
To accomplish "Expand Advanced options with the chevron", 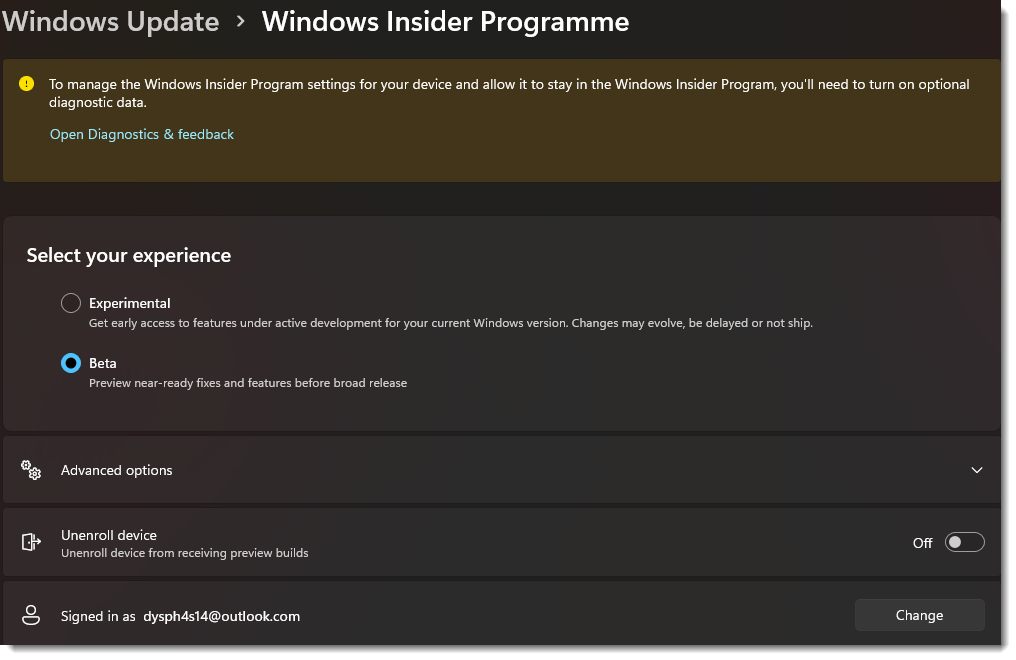I will click(x=976, y=470).
